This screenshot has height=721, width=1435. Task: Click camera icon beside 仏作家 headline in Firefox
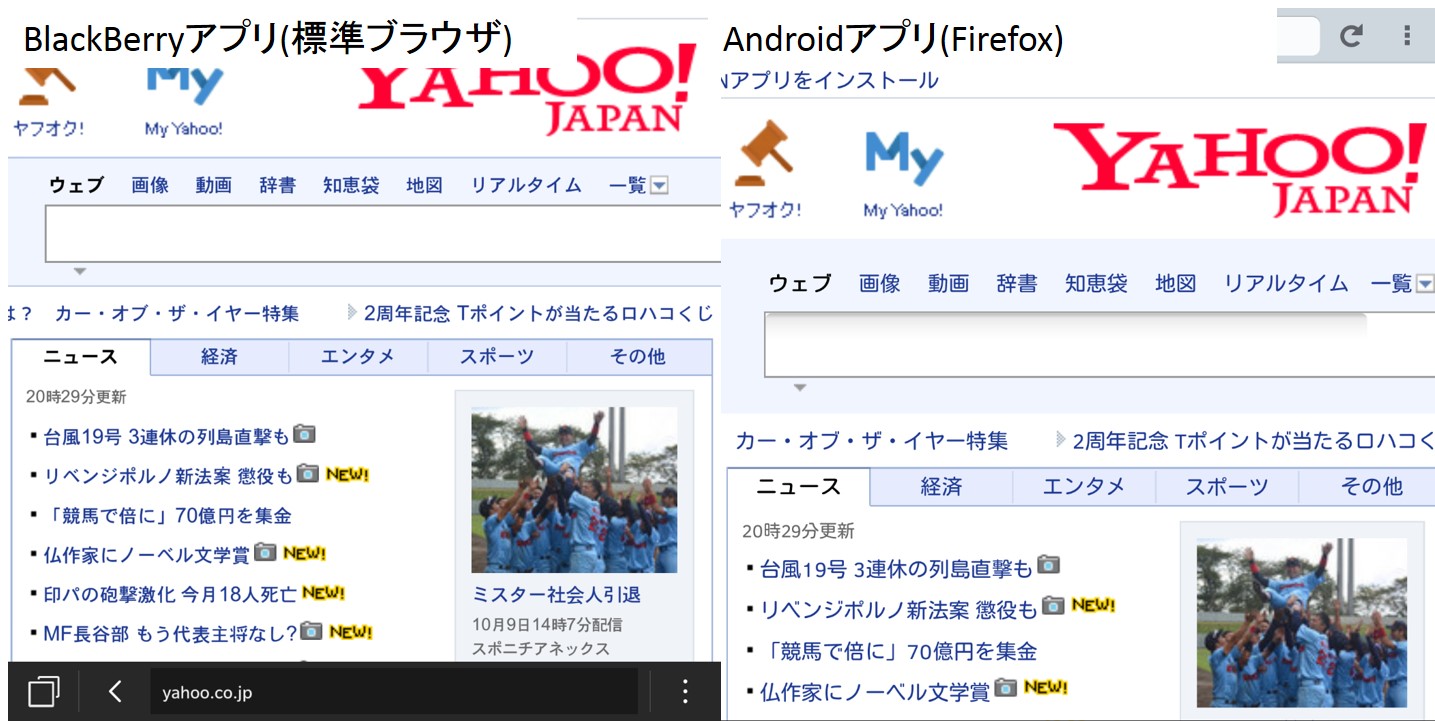pos(1006,687)
